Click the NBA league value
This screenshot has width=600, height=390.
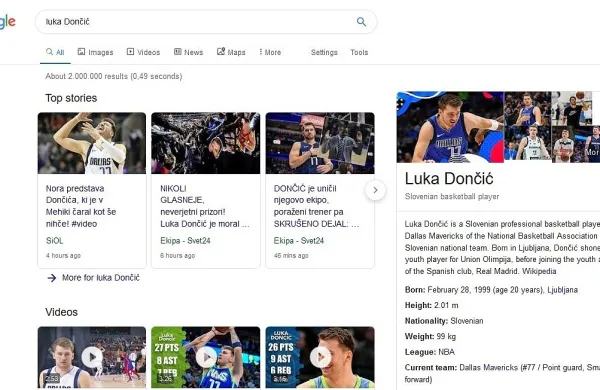446,352
